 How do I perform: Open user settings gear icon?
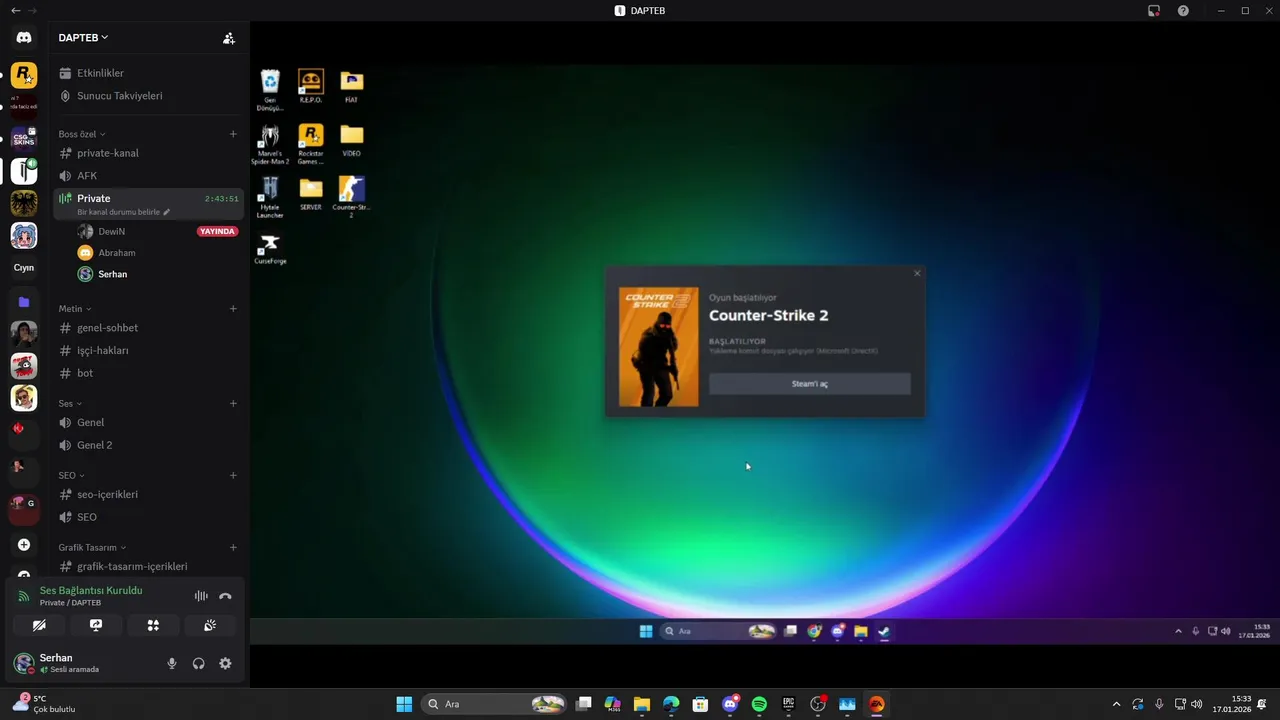click(225, 663)
